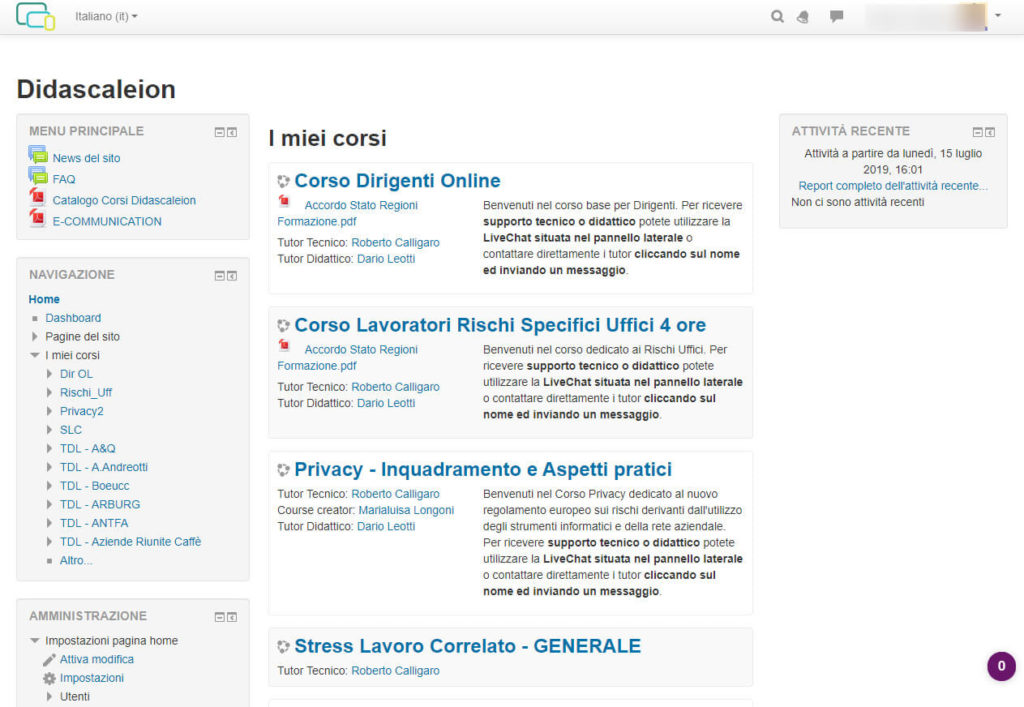Click the pencil icon beside Attiva modifica

(x=49, y=660)
